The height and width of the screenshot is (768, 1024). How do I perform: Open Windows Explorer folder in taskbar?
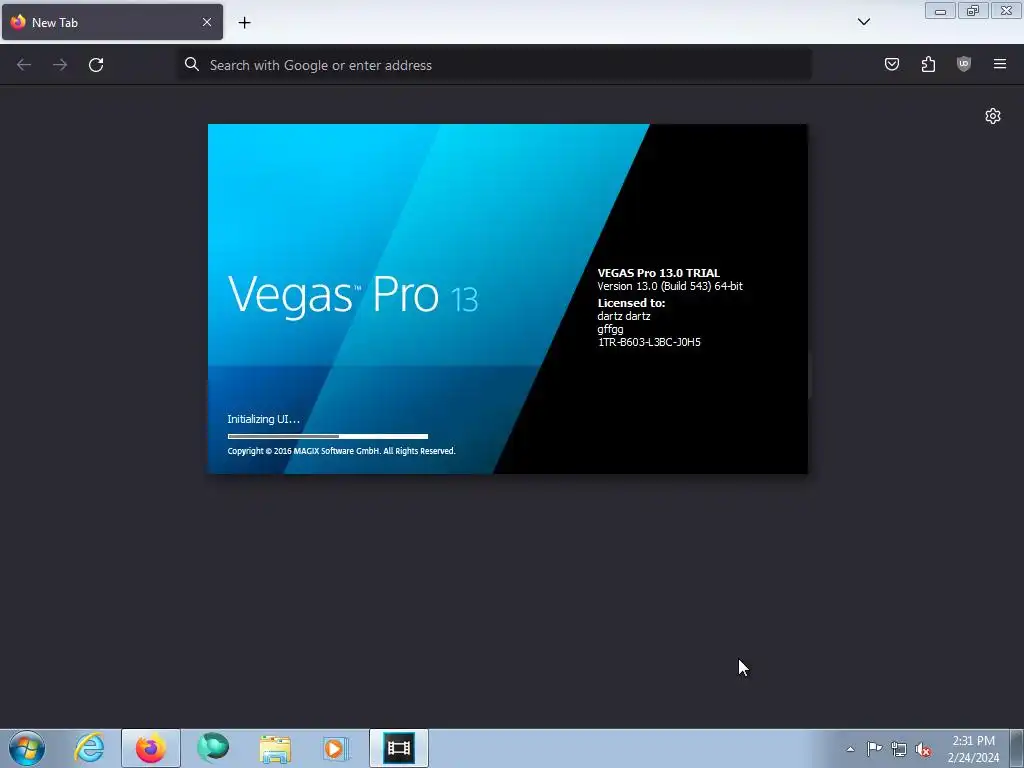coord(275,748)
